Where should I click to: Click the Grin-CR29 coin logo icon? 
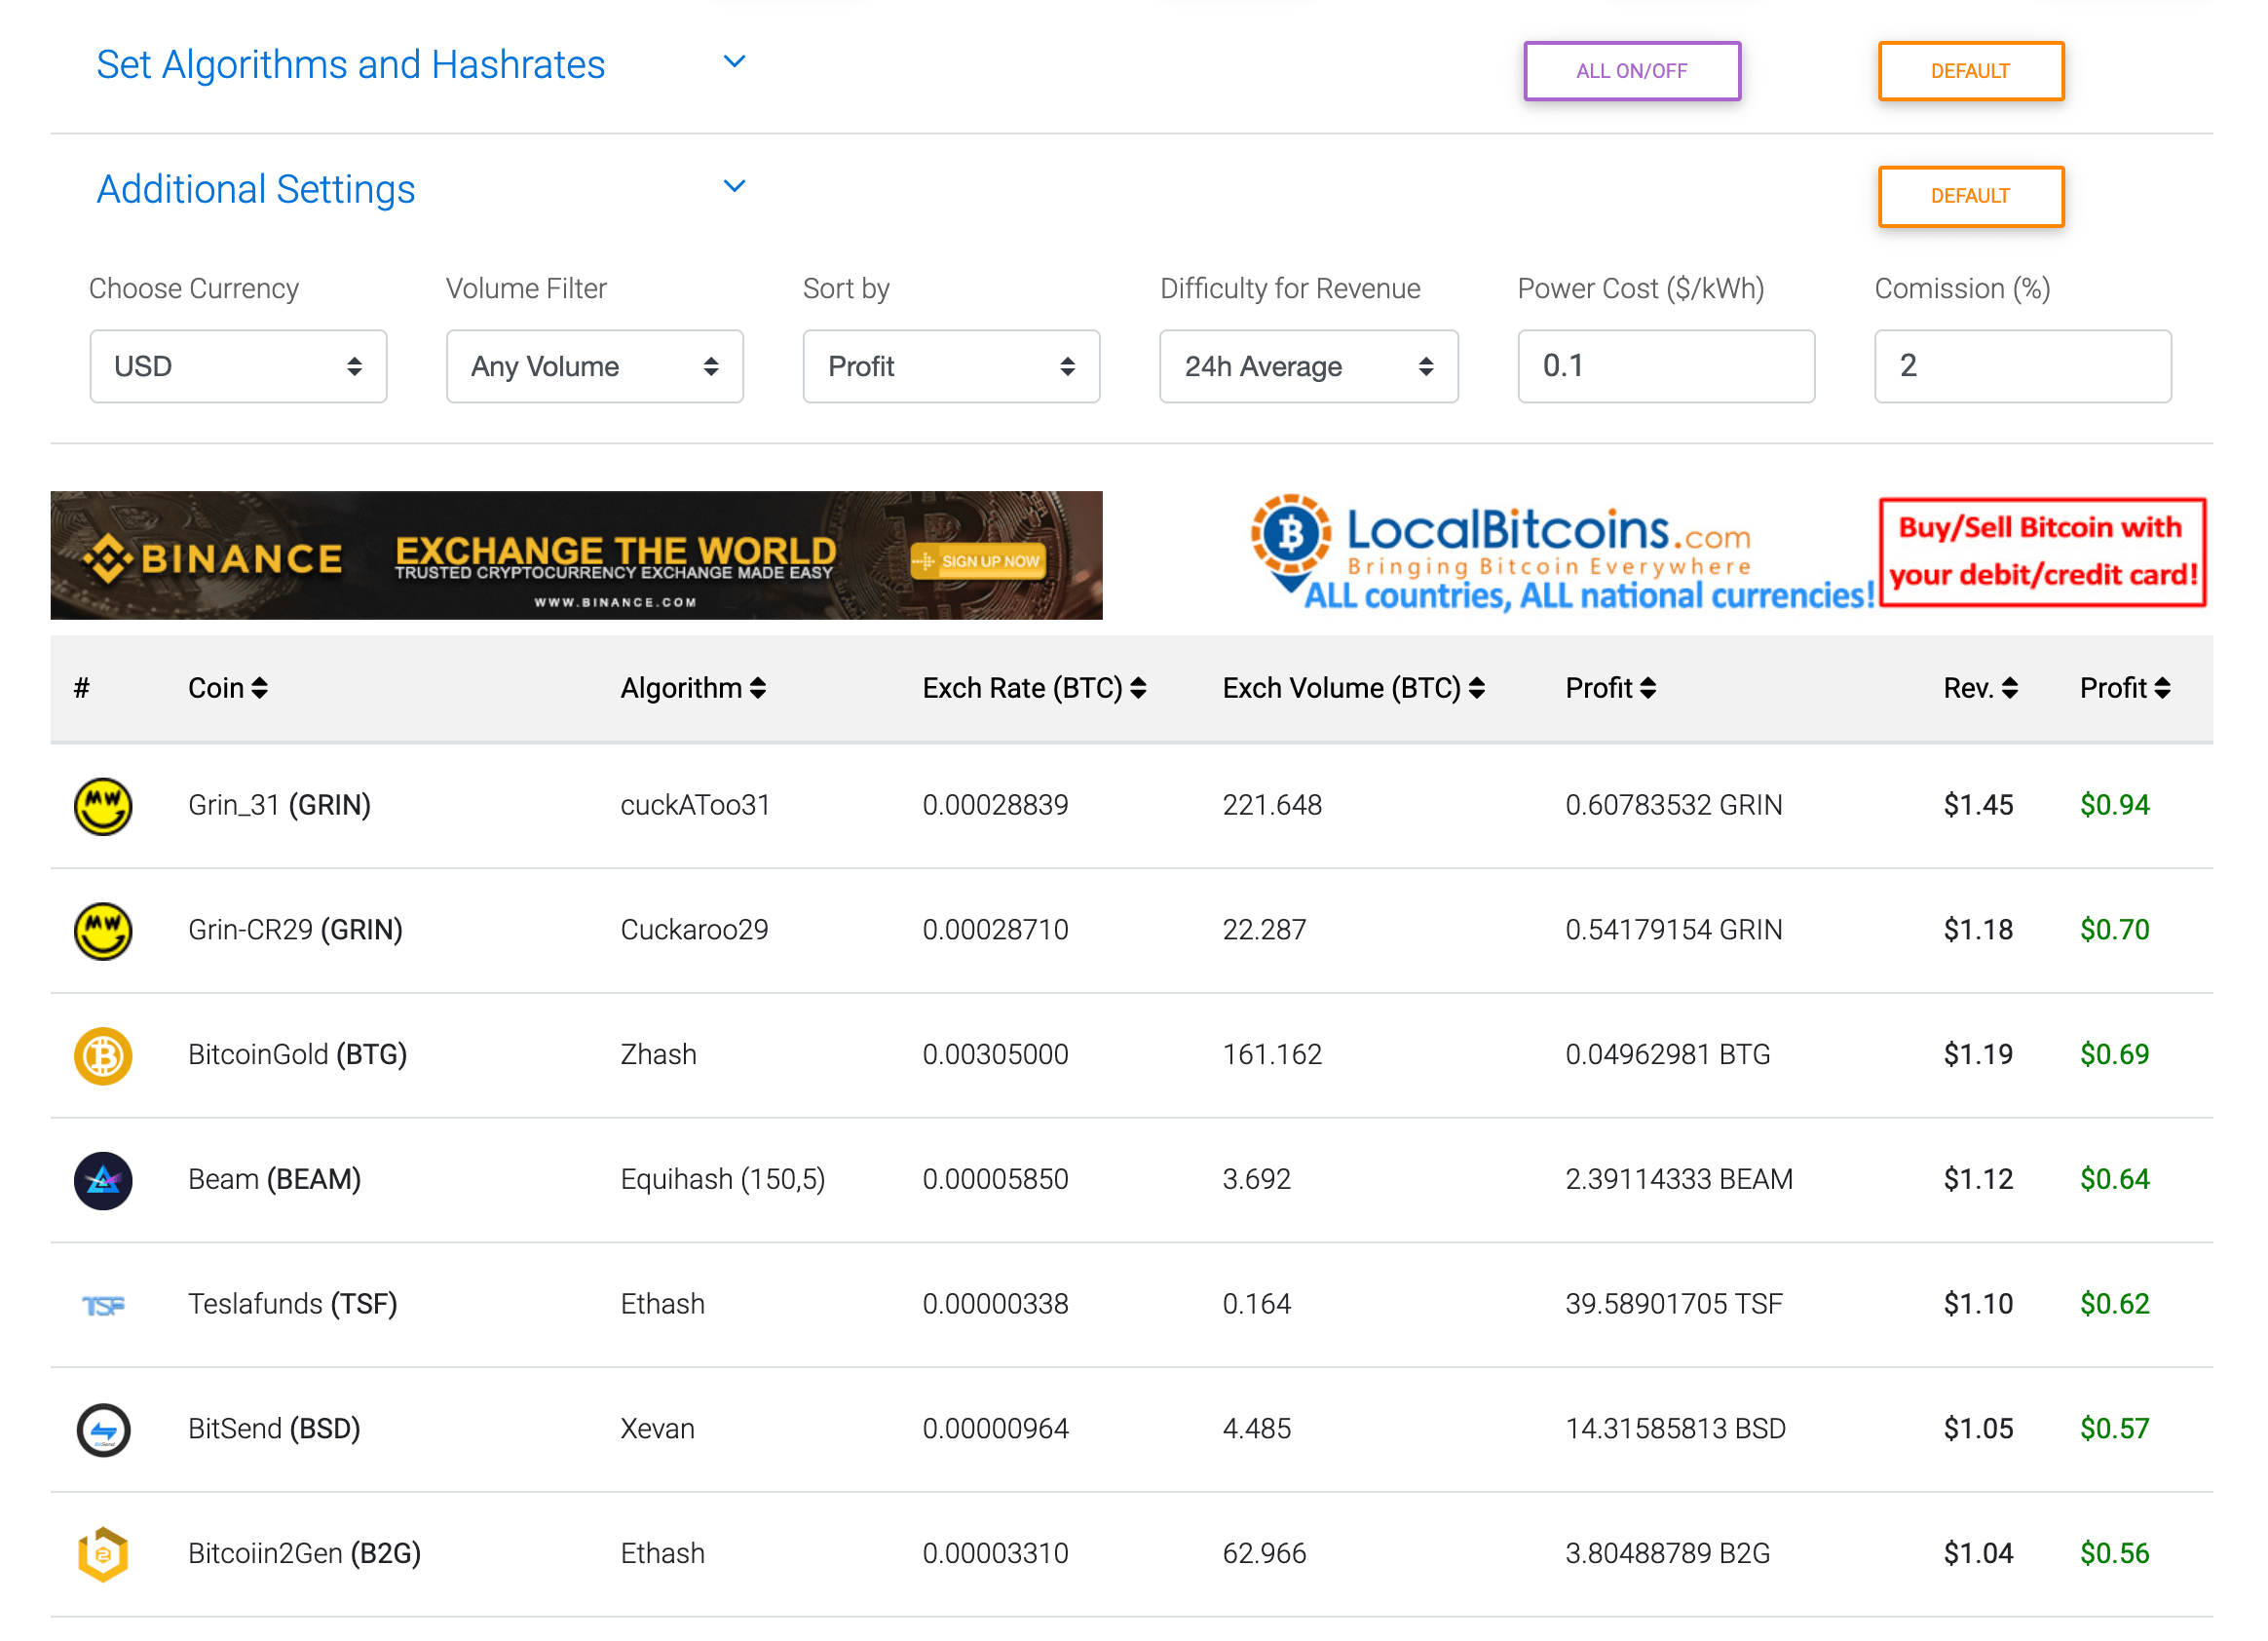(103, 931)
